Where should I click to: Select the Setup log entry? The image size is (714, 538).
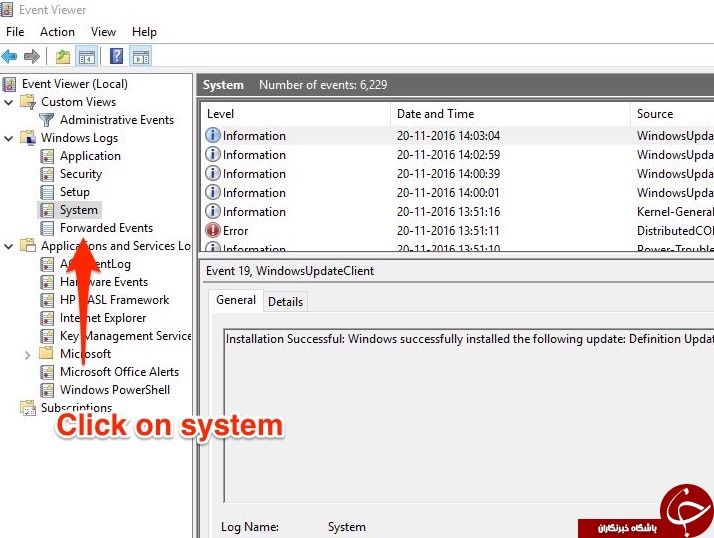click(75, 192)
